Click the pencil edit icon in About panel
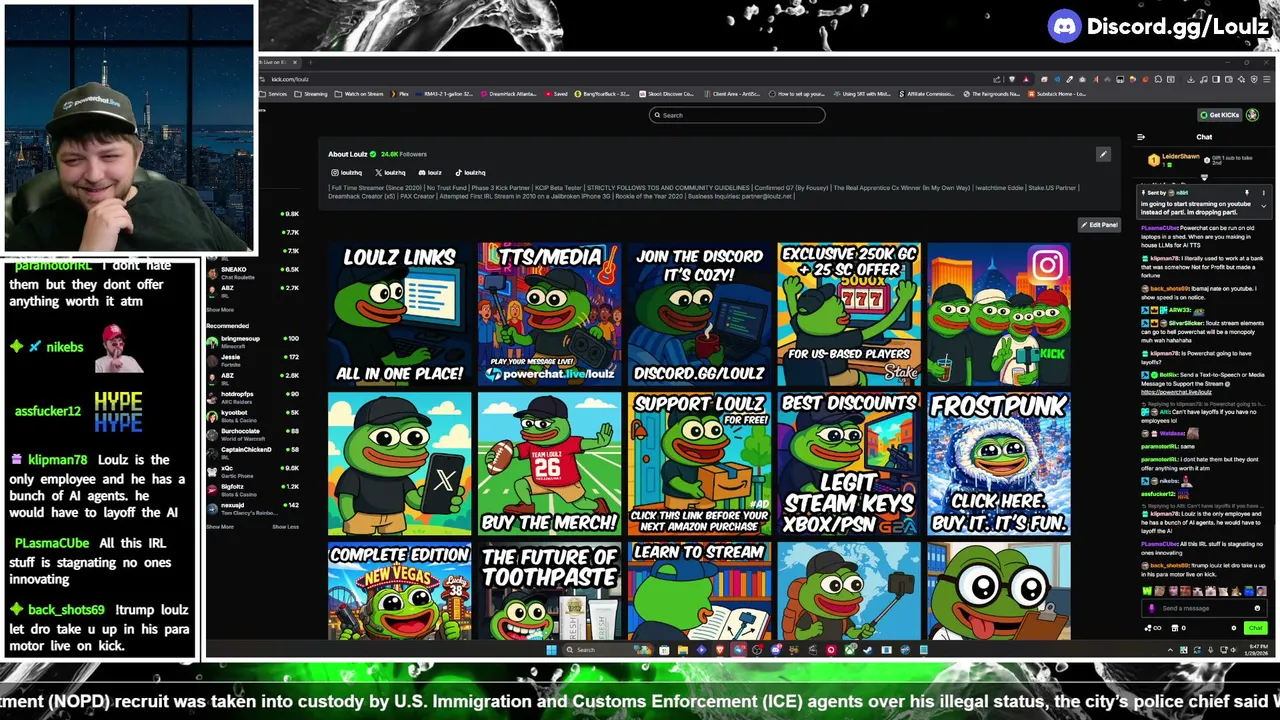This screenshot has height=720, width=1280. (x=1103, y=154)
